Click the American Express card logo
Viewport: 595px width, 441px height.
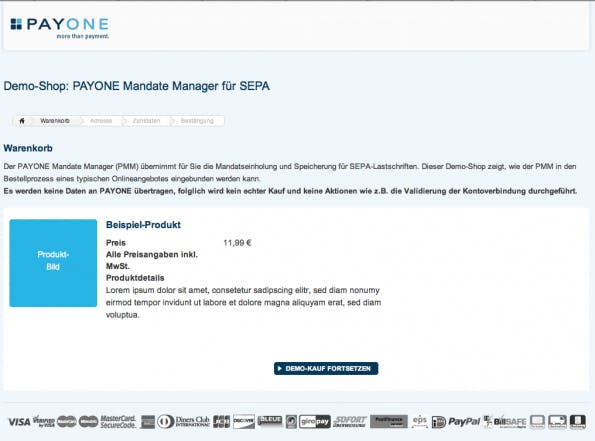pyautogui.click(x=148, y=422)
